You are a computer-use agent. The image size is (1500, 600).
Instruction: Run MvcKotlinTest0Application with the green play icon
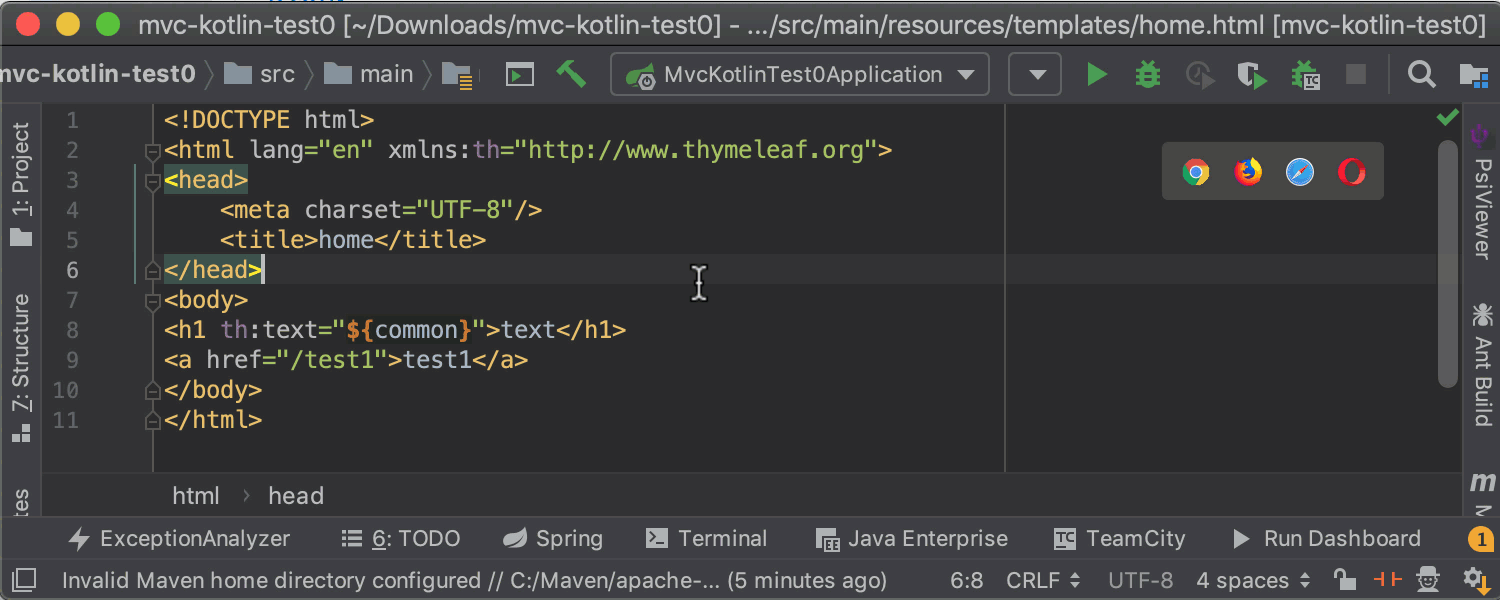(x=1097, y=74)
